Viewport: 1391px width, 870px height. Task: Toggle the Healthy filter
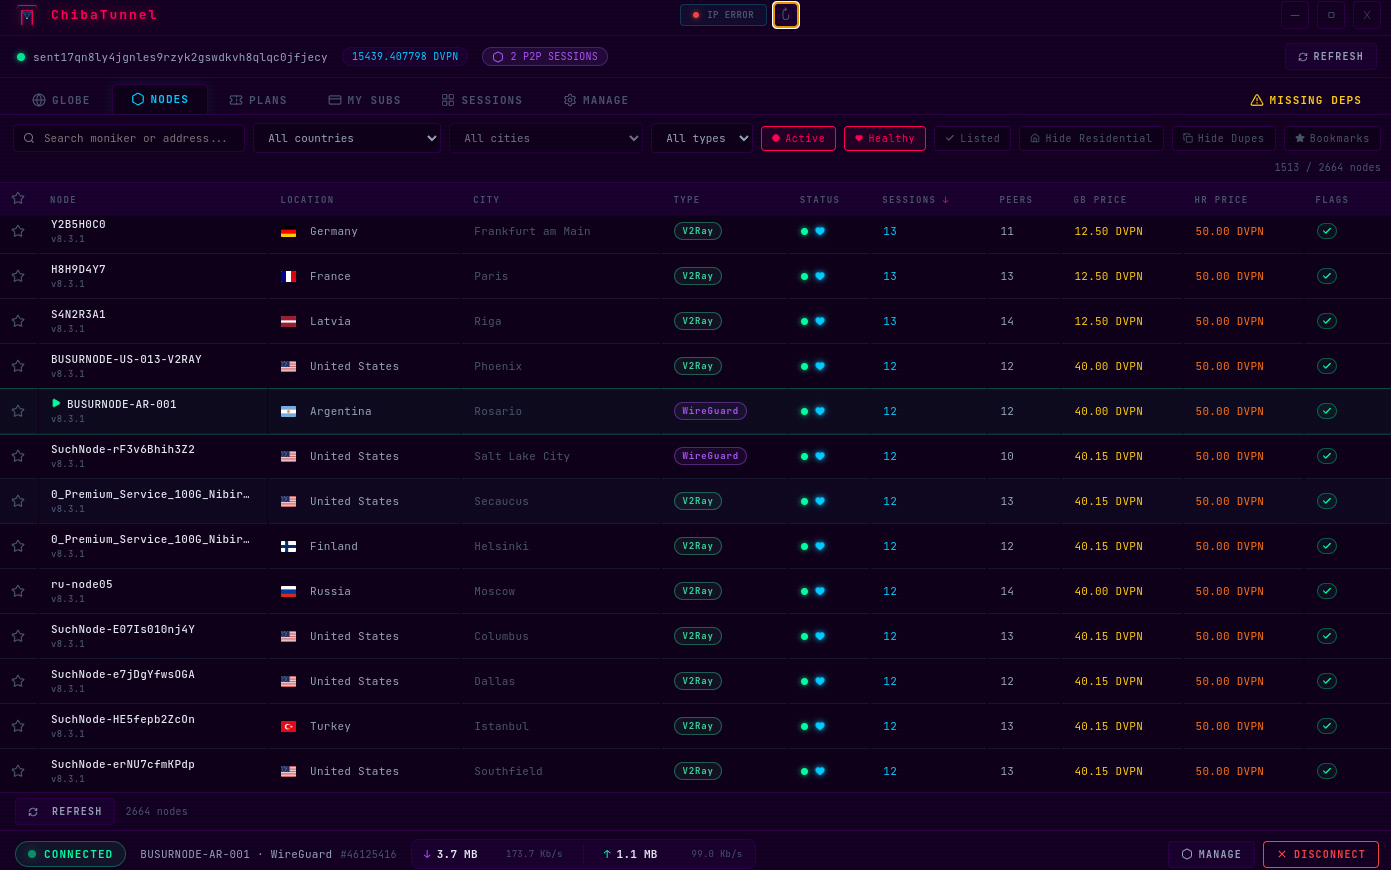[x=885, y=138]
